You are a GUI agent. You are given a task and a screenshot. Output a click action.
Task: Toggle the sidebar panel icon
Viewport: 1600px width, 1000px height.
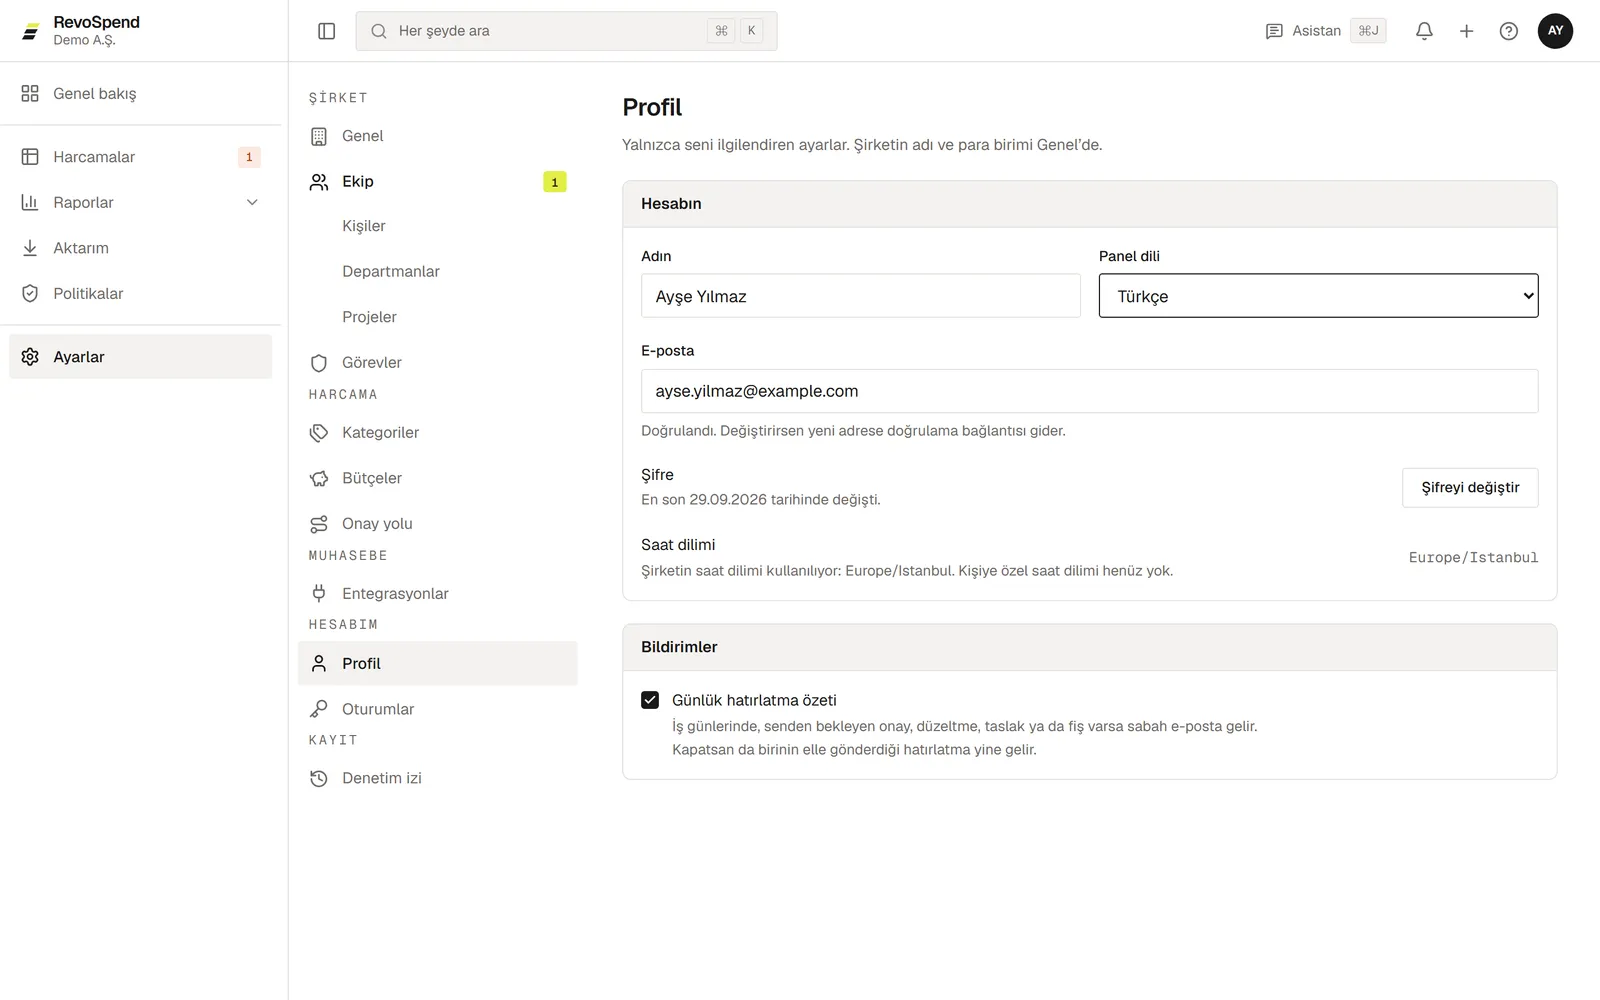click(326, 31)
